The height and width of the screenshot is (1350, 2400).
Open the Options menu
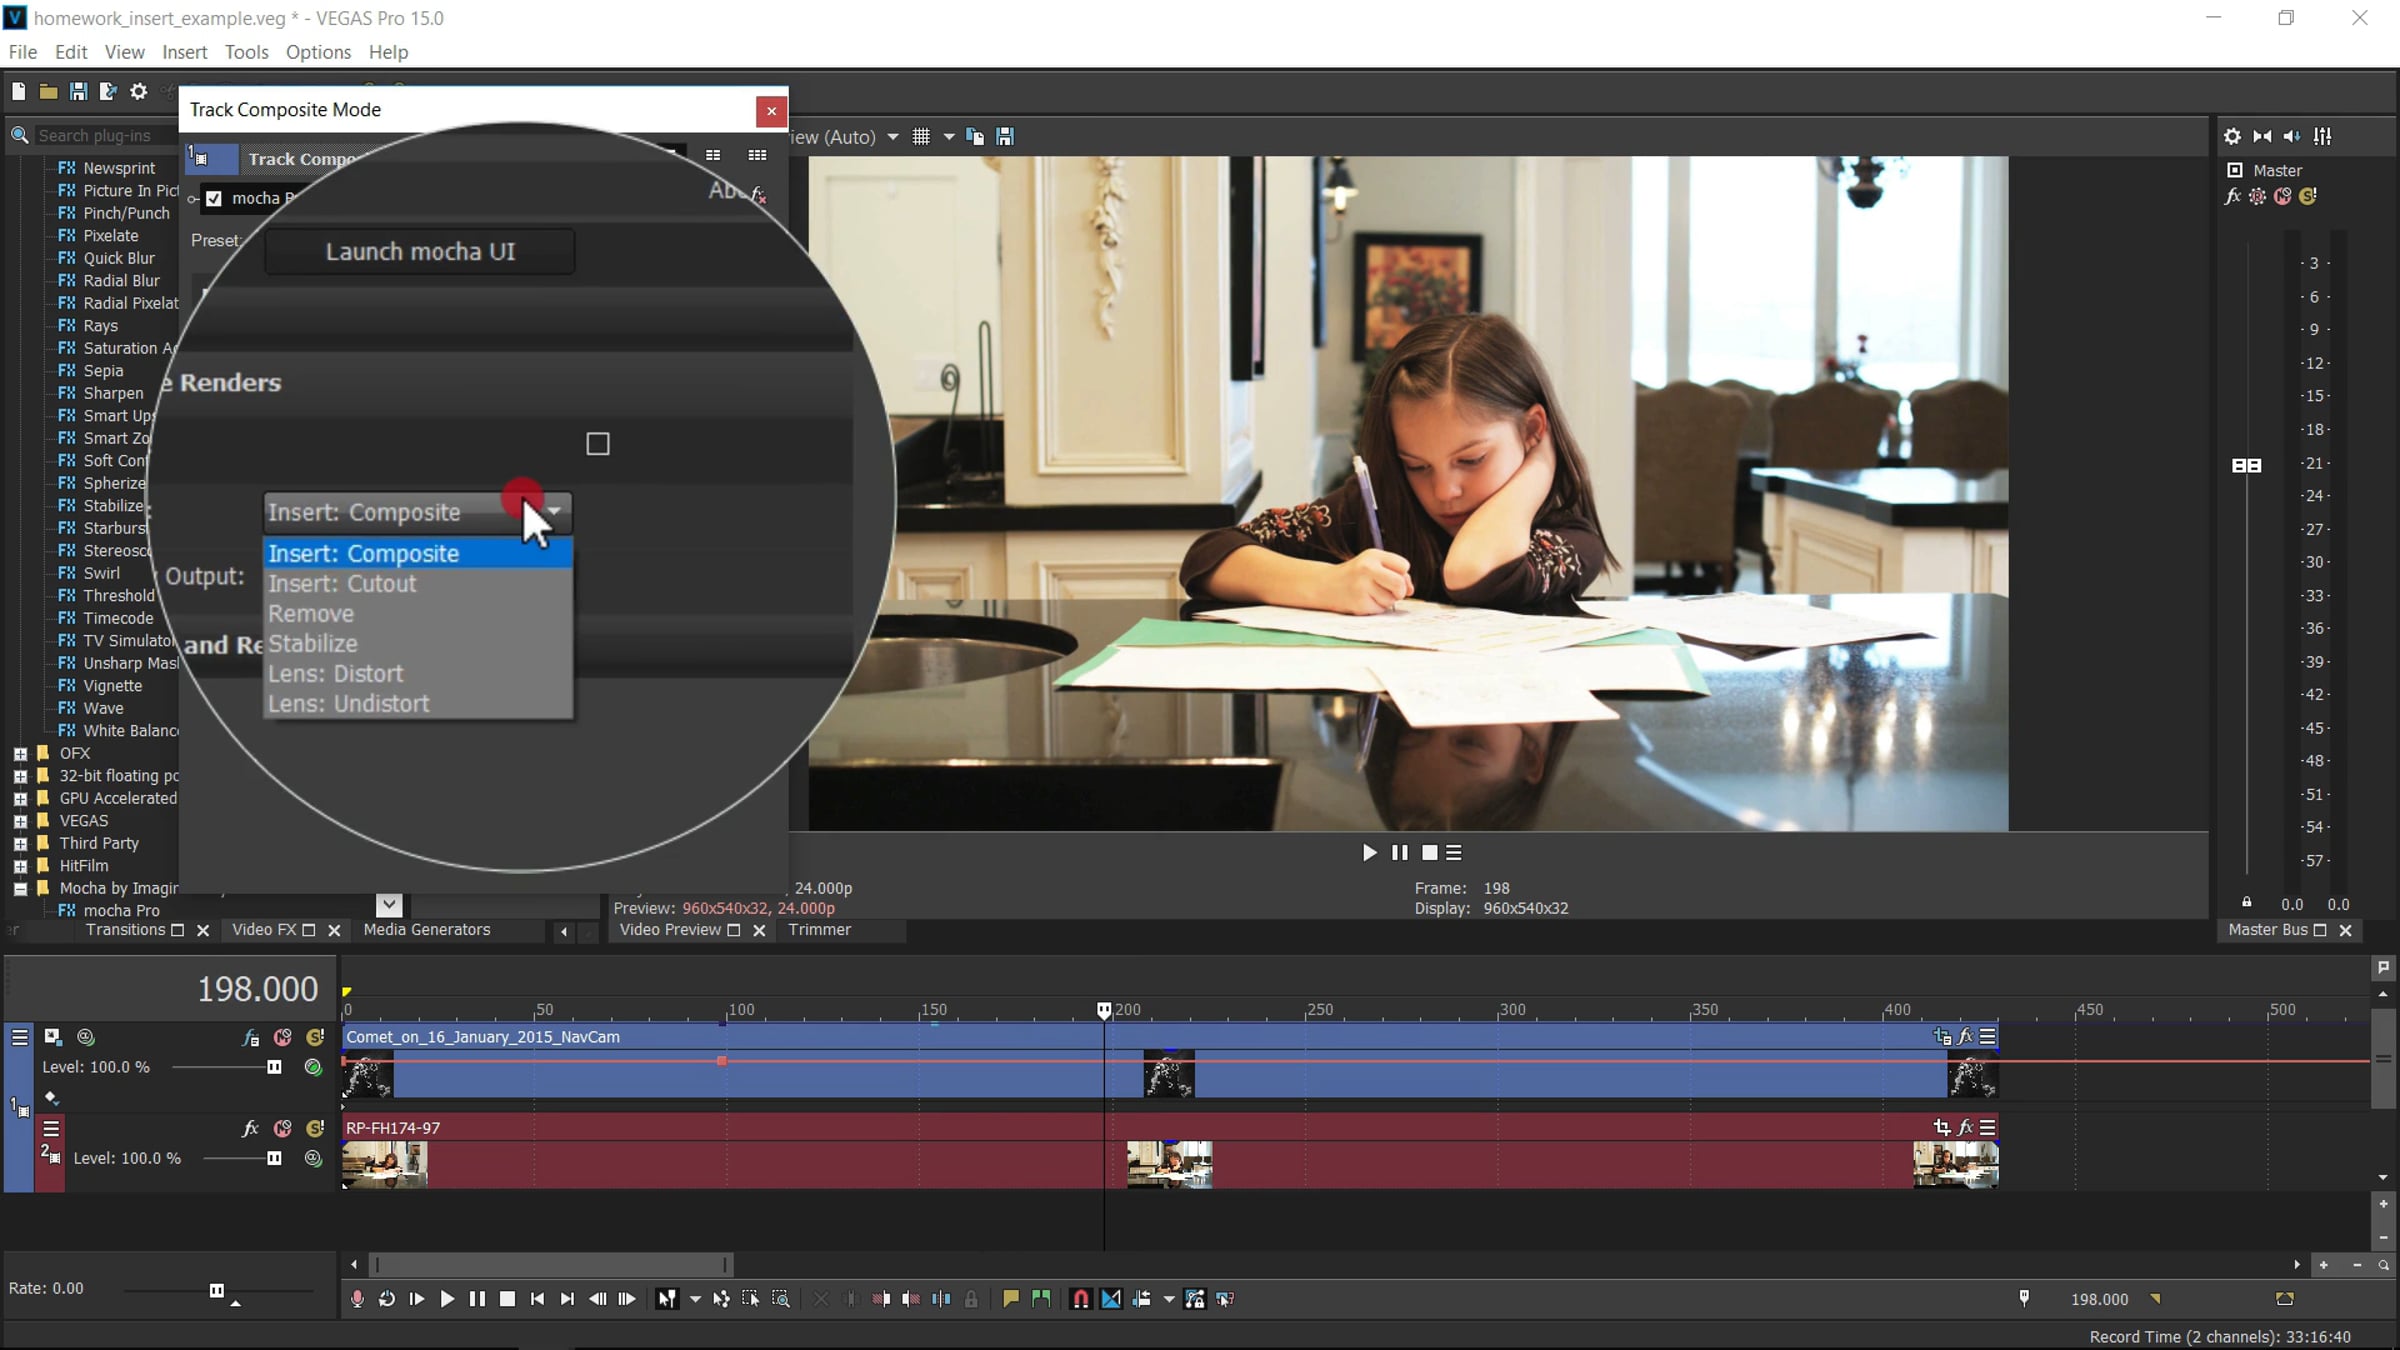[318, 52]
